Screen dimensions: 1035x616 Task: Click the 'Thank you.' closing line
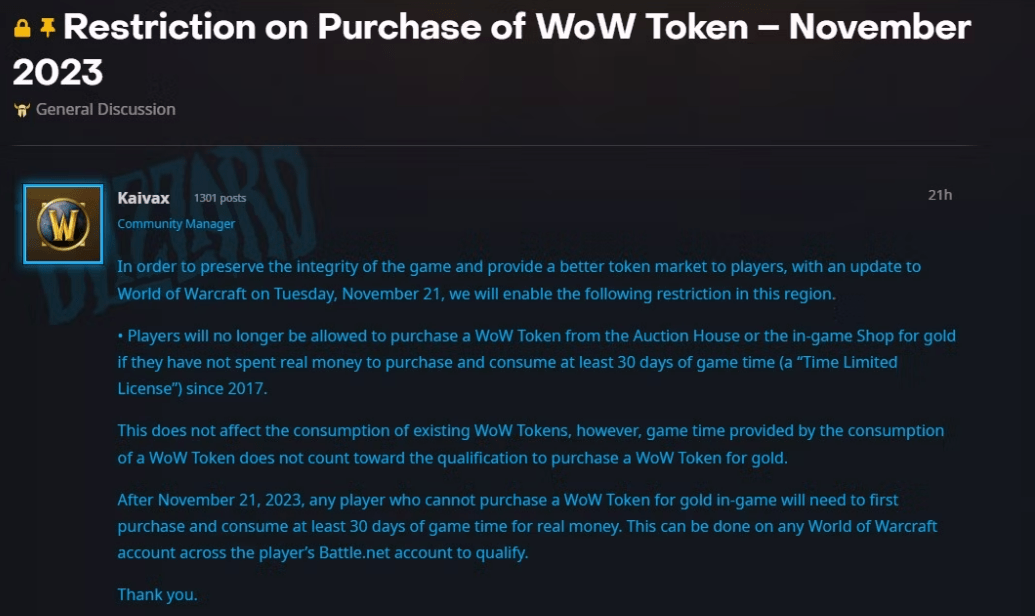[157, 594]
